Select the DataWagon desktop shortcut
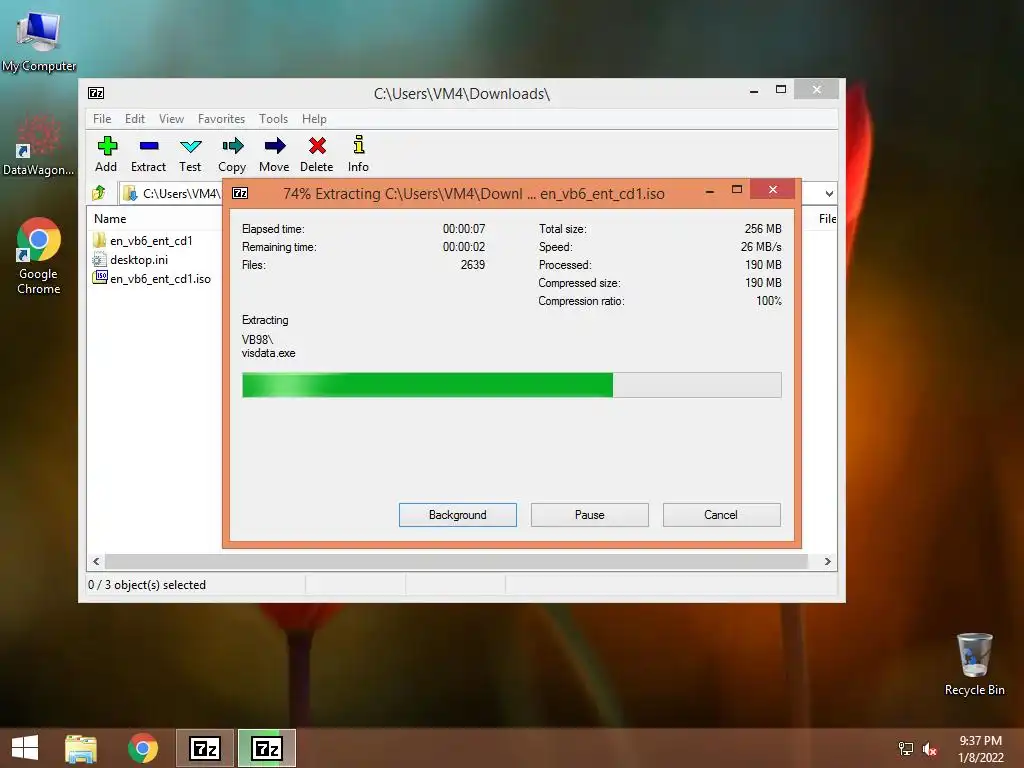Image resolution: width=1024 pixels, height=768 pixels. click(39, 146)
